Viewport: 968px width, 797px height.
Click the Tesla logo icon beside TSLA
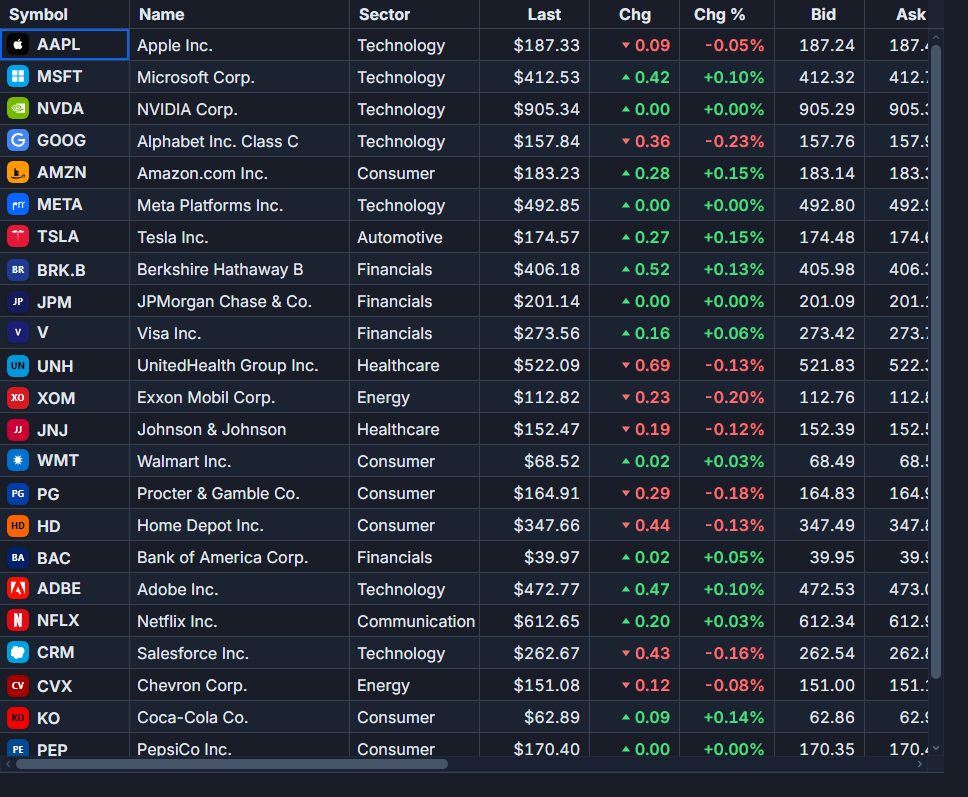18,236
